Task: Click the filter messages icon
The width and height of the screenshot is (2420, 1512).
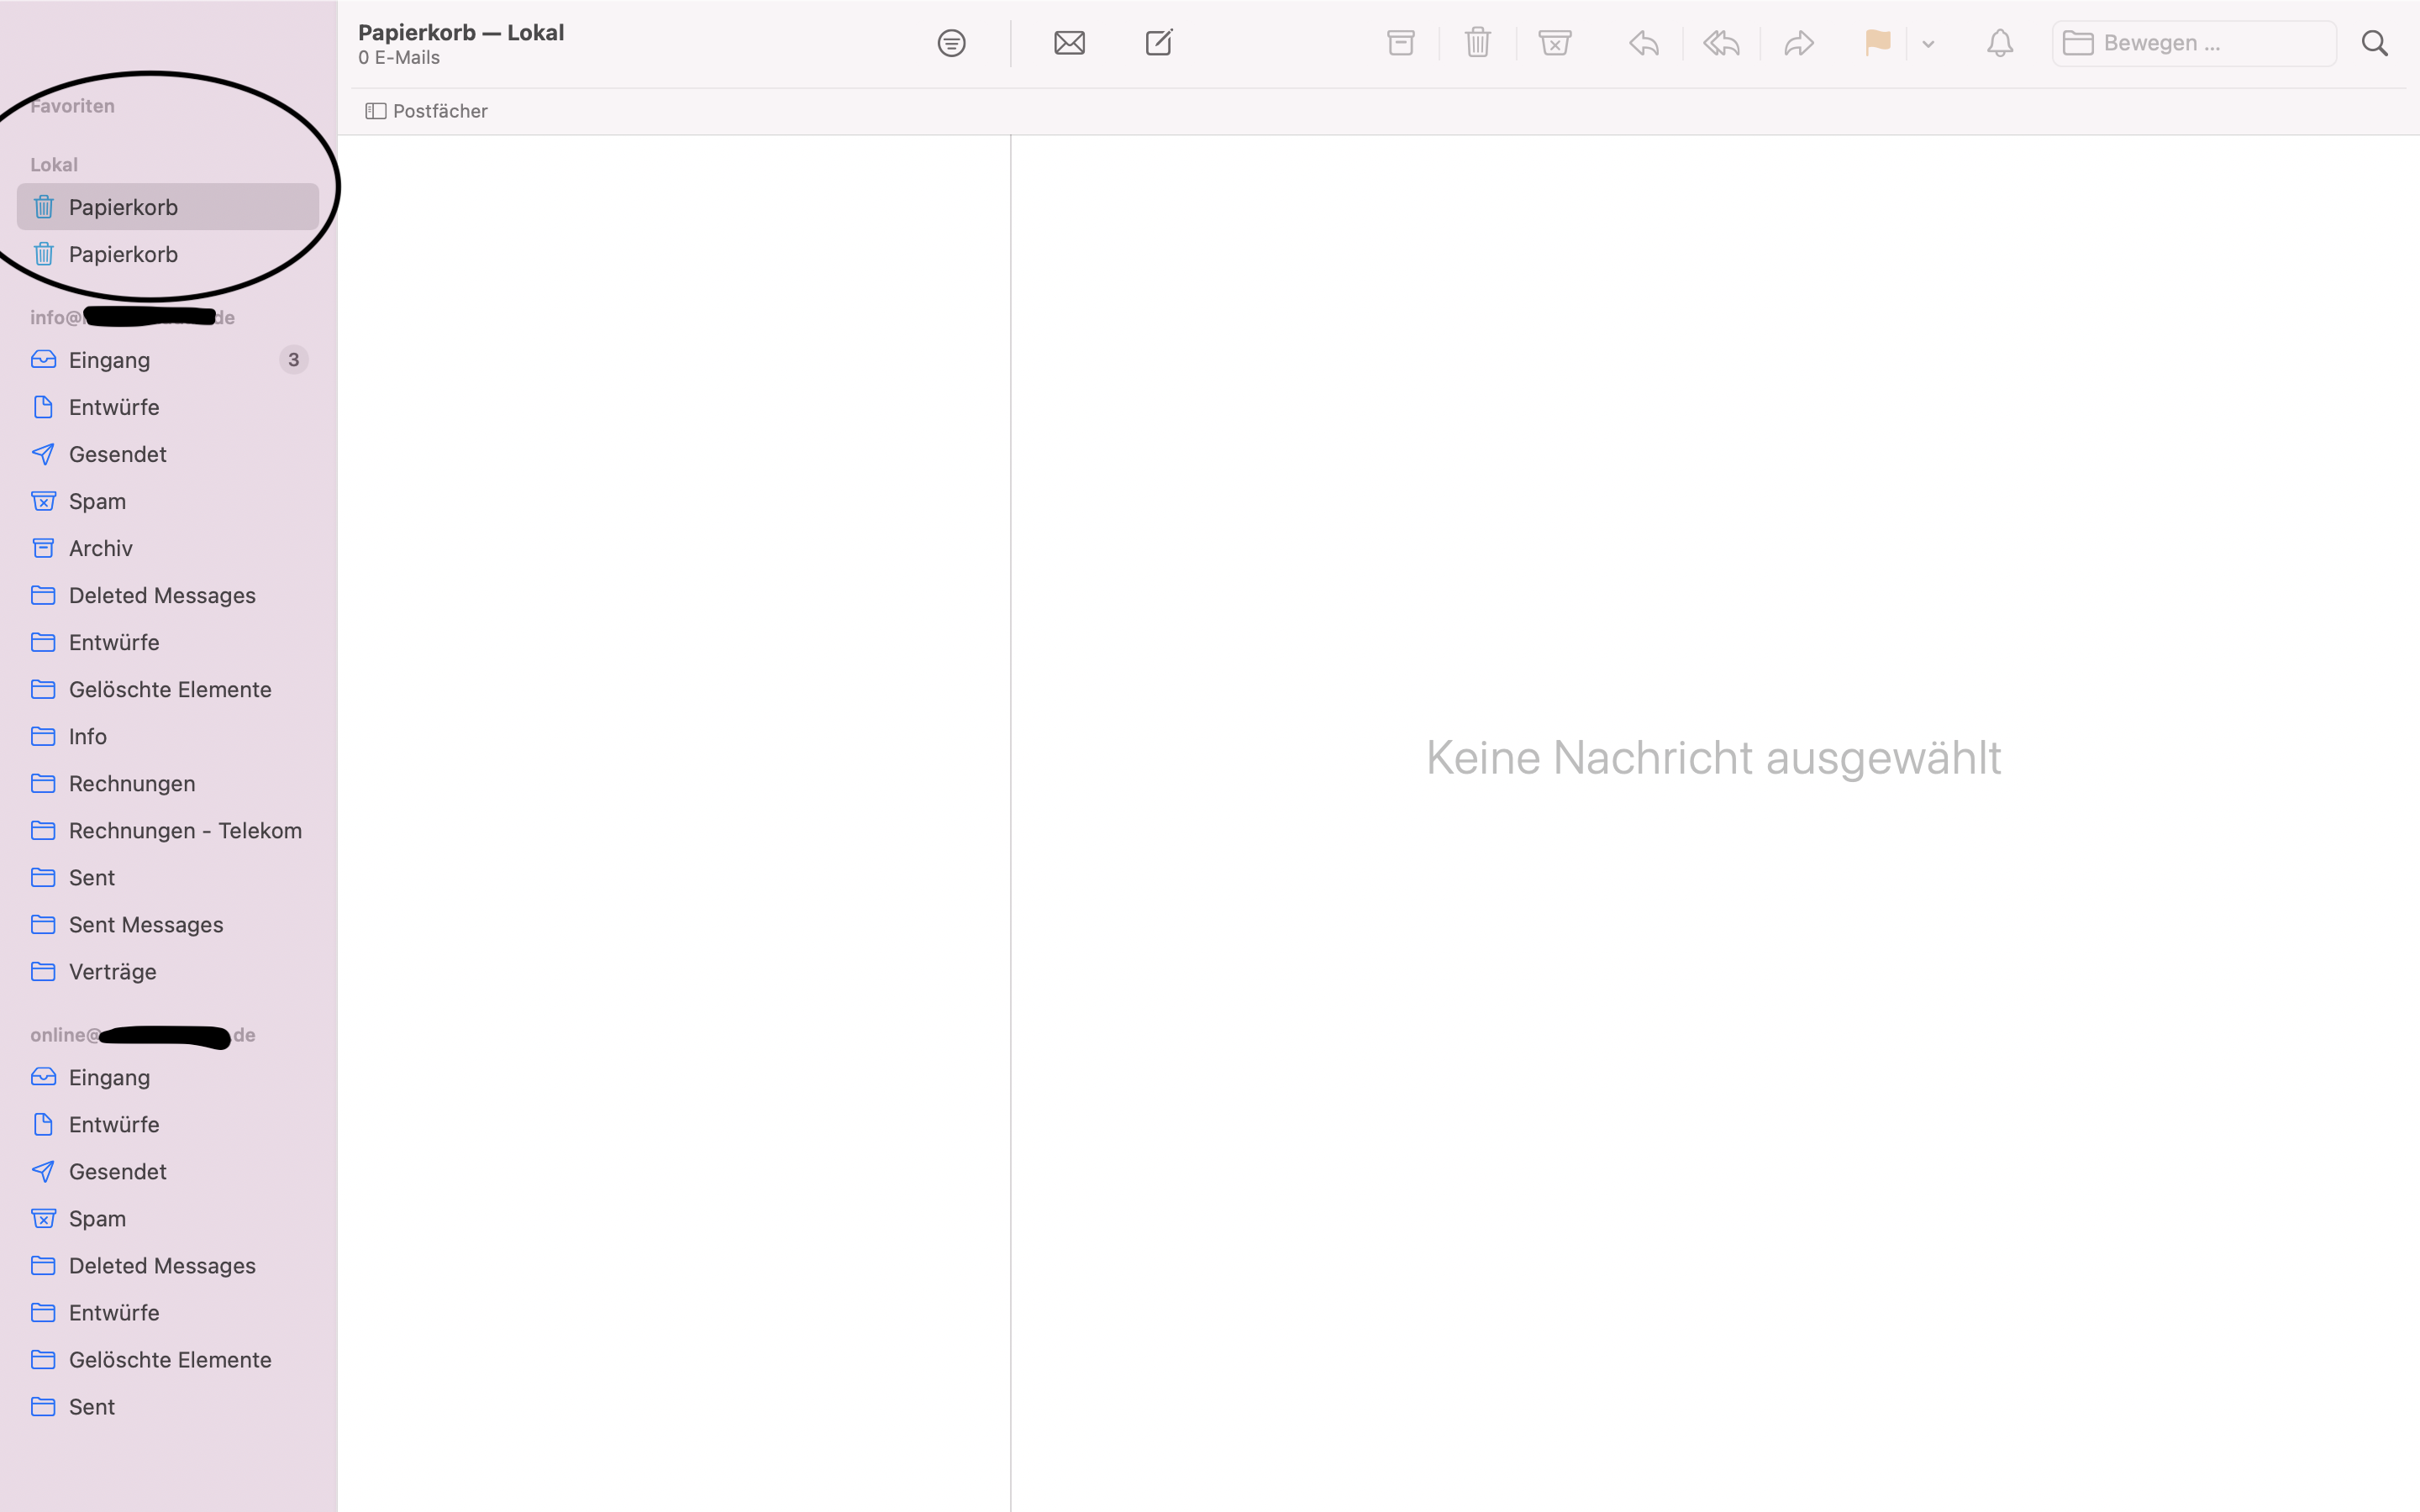Action: (951, 43)
